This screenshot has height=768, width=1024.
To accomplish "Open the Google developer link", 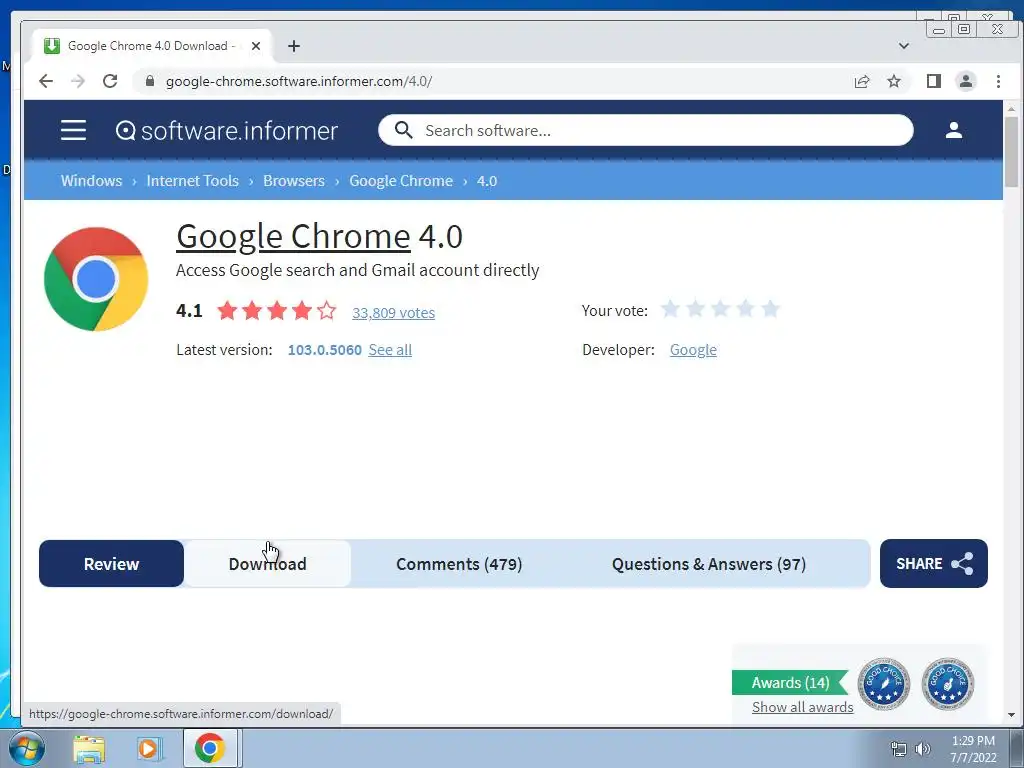I will pyautogui.click(x=693, y=349).
